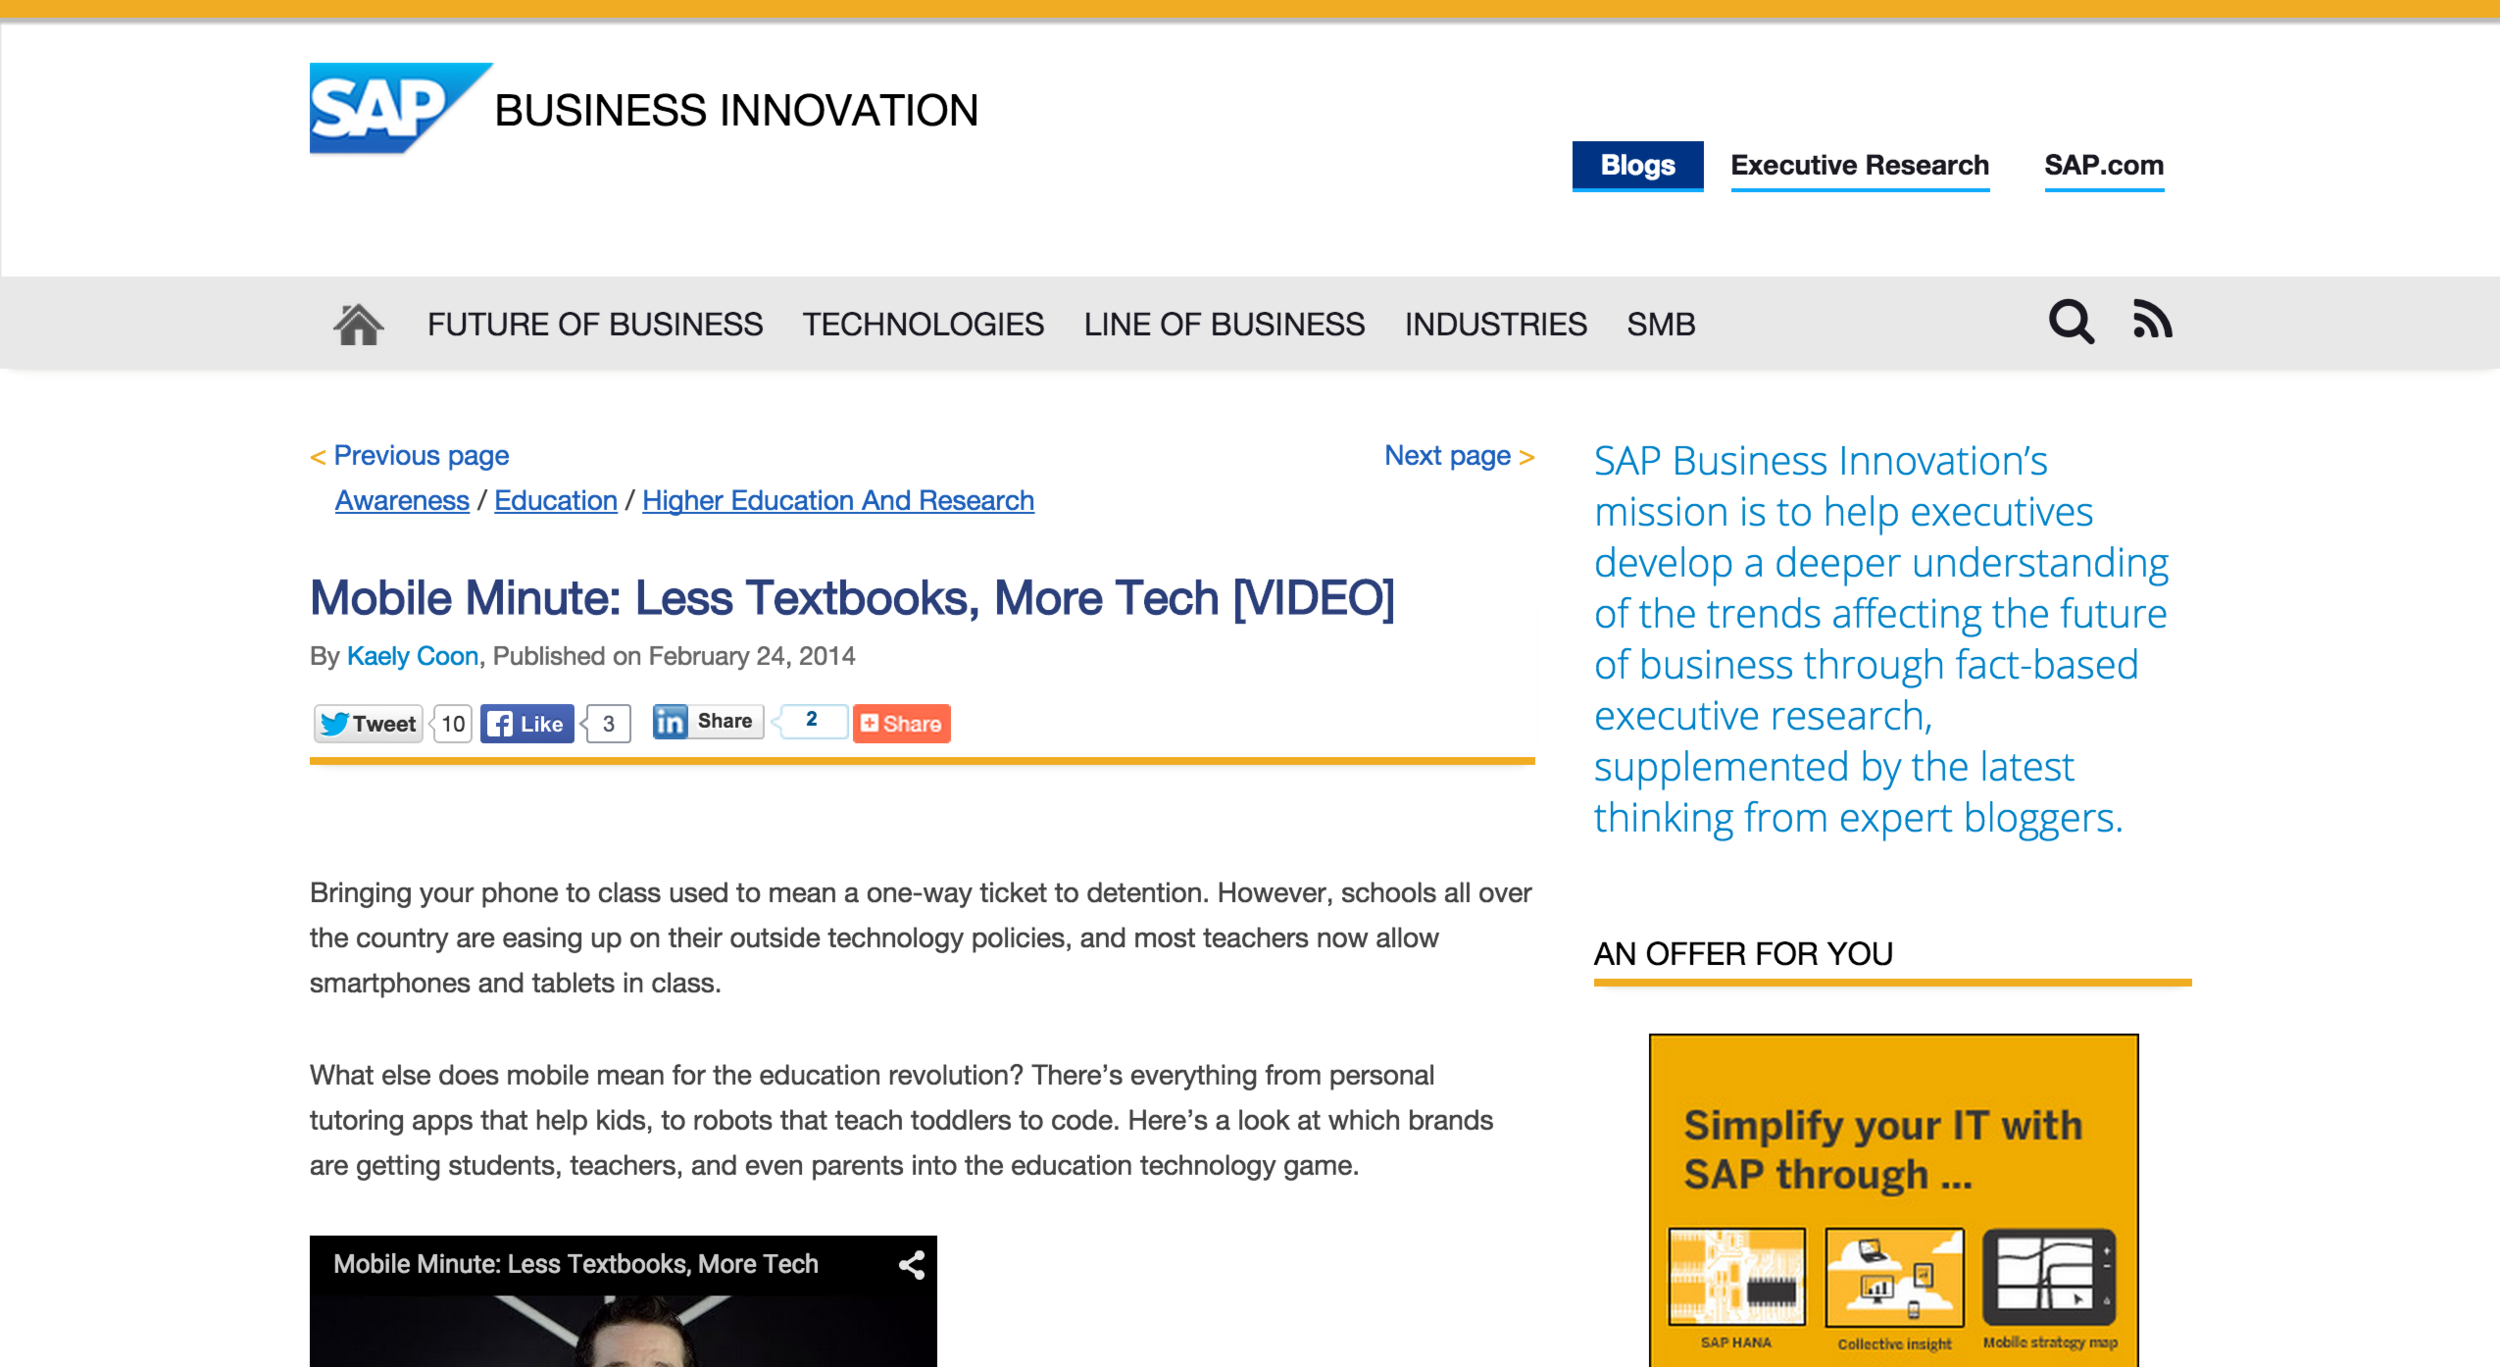The width and height of the screenshot is (2500, 1367).
Task: Open the Technologies menu
Action: [x=922, y=324]
